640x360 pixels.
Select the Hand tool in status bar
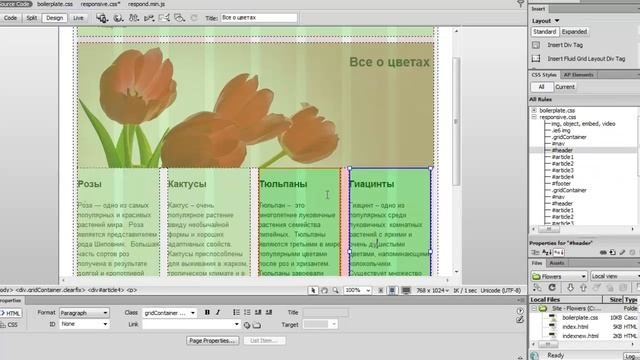click(x=324, y=290)
